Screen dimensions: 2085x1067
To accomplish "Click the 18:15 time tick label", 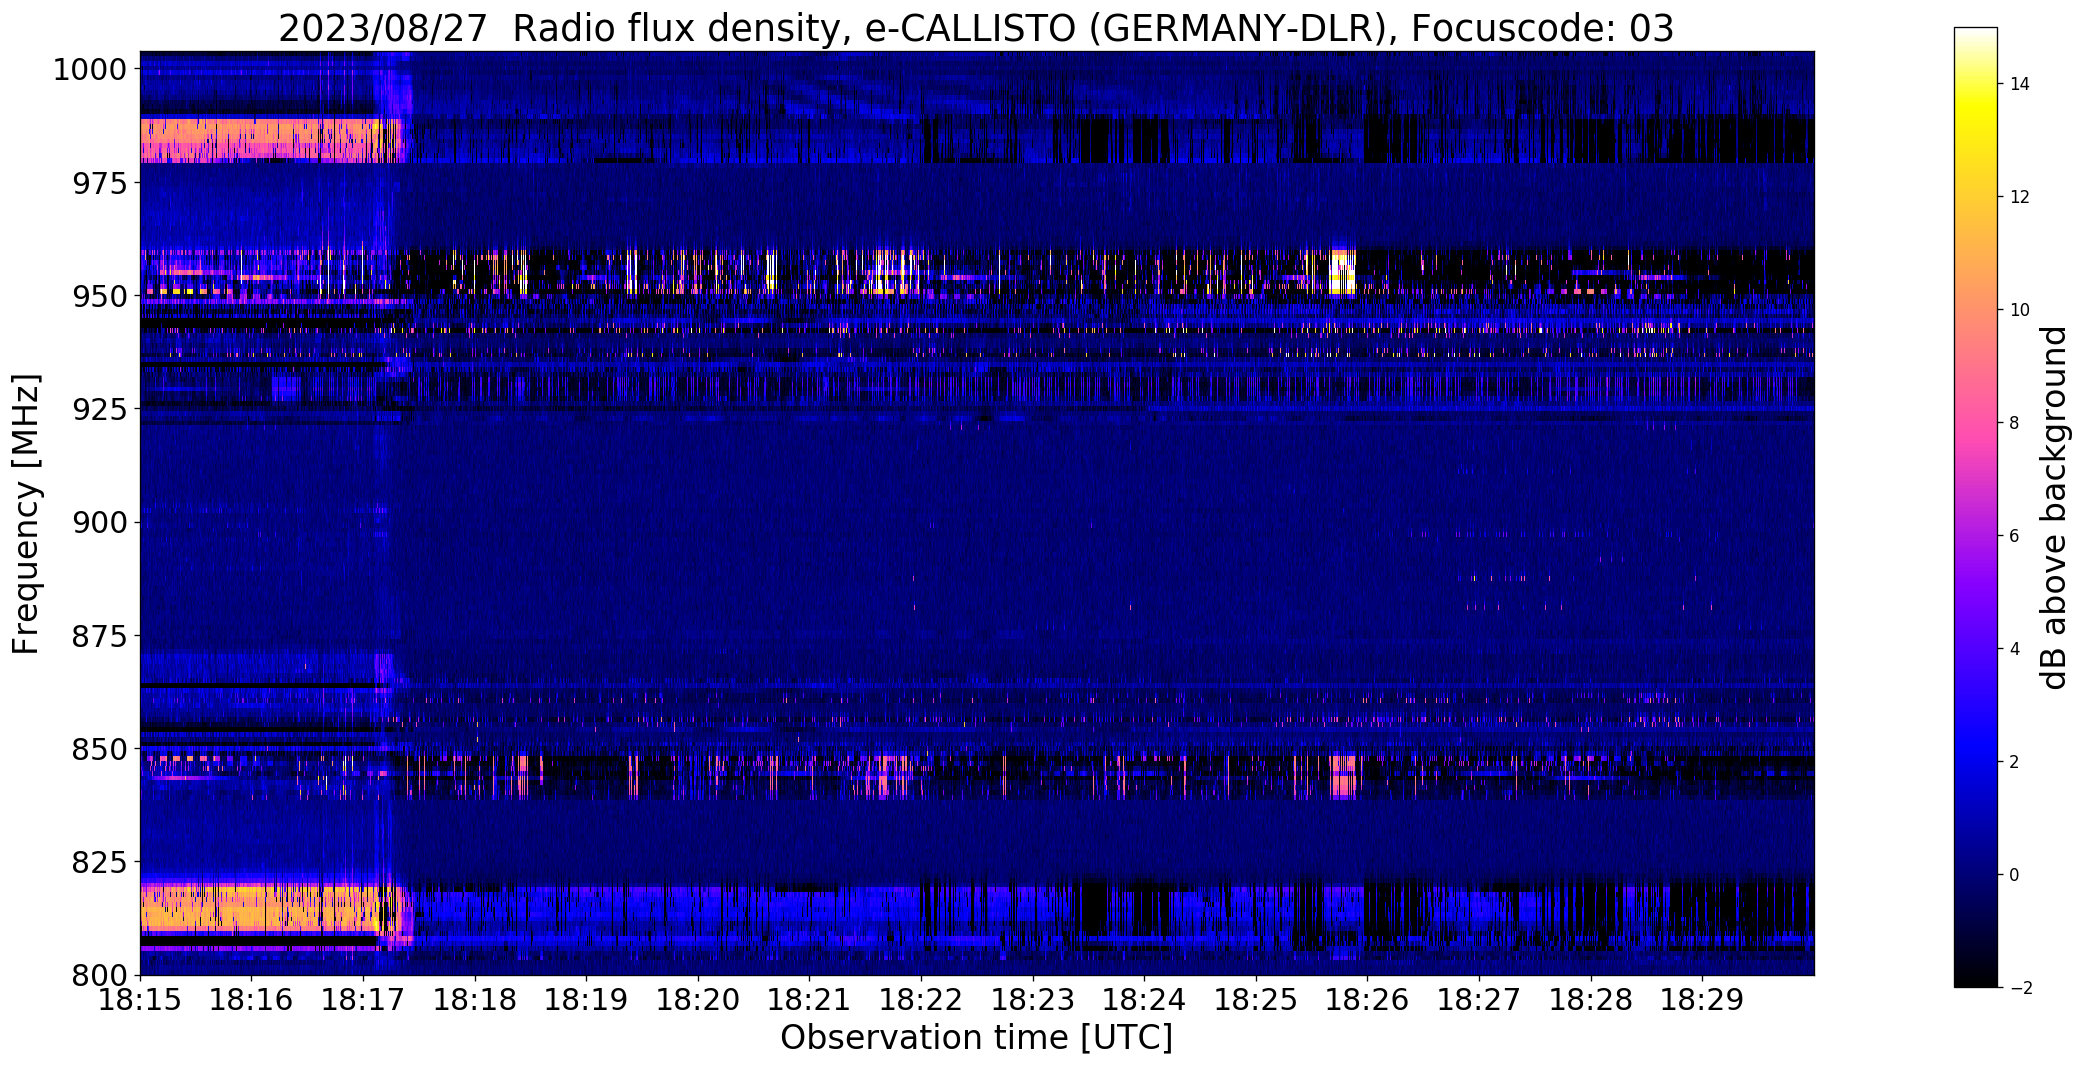I will (x=140, y=1000).
